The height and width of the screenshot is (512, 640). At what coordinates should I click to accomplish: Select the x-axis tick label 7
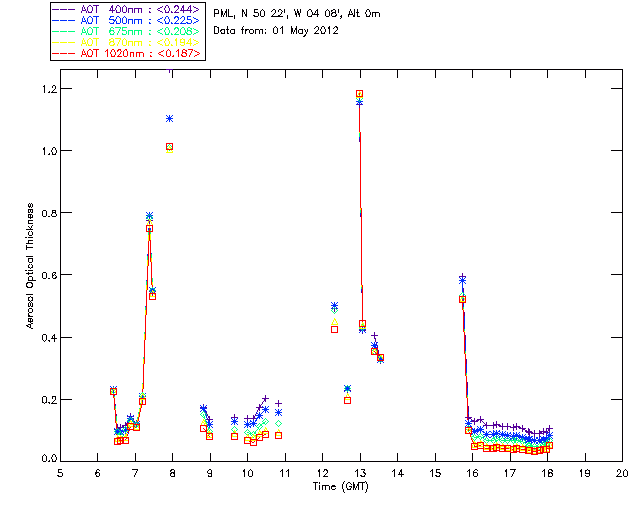point(135,473)
